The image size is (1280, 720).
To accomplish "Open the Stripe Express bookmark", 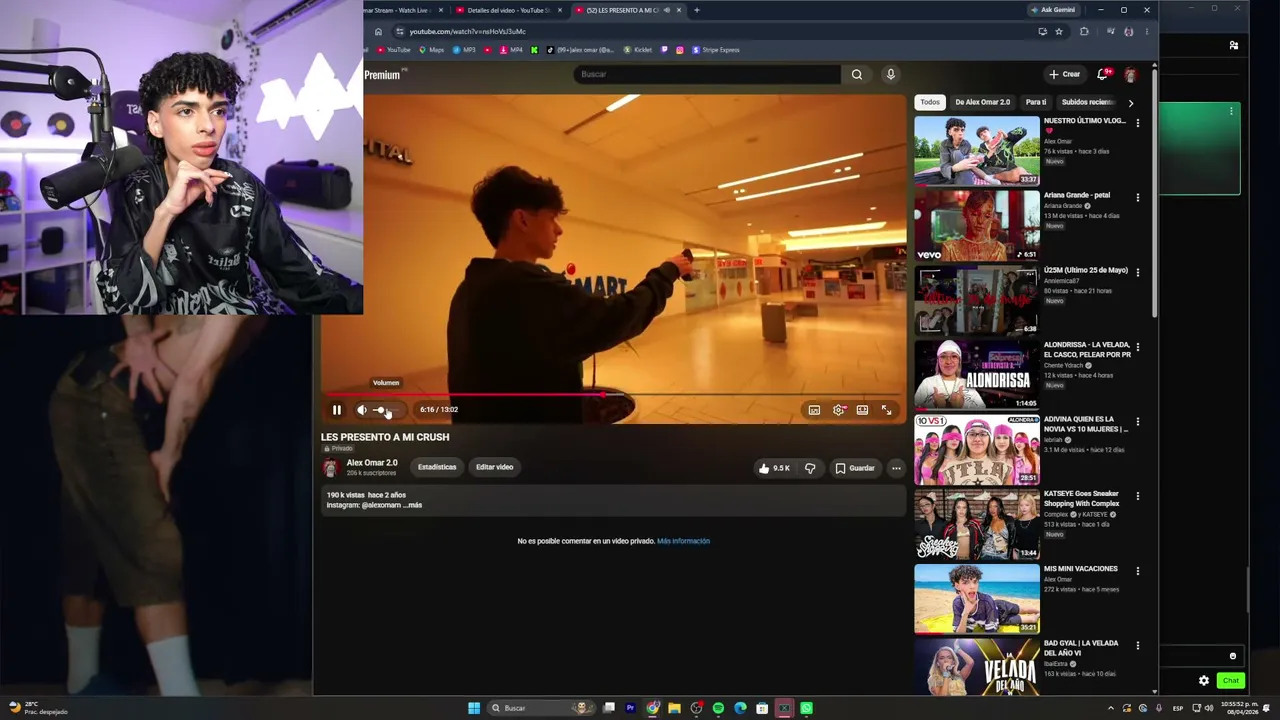I will tap(716, 50).
